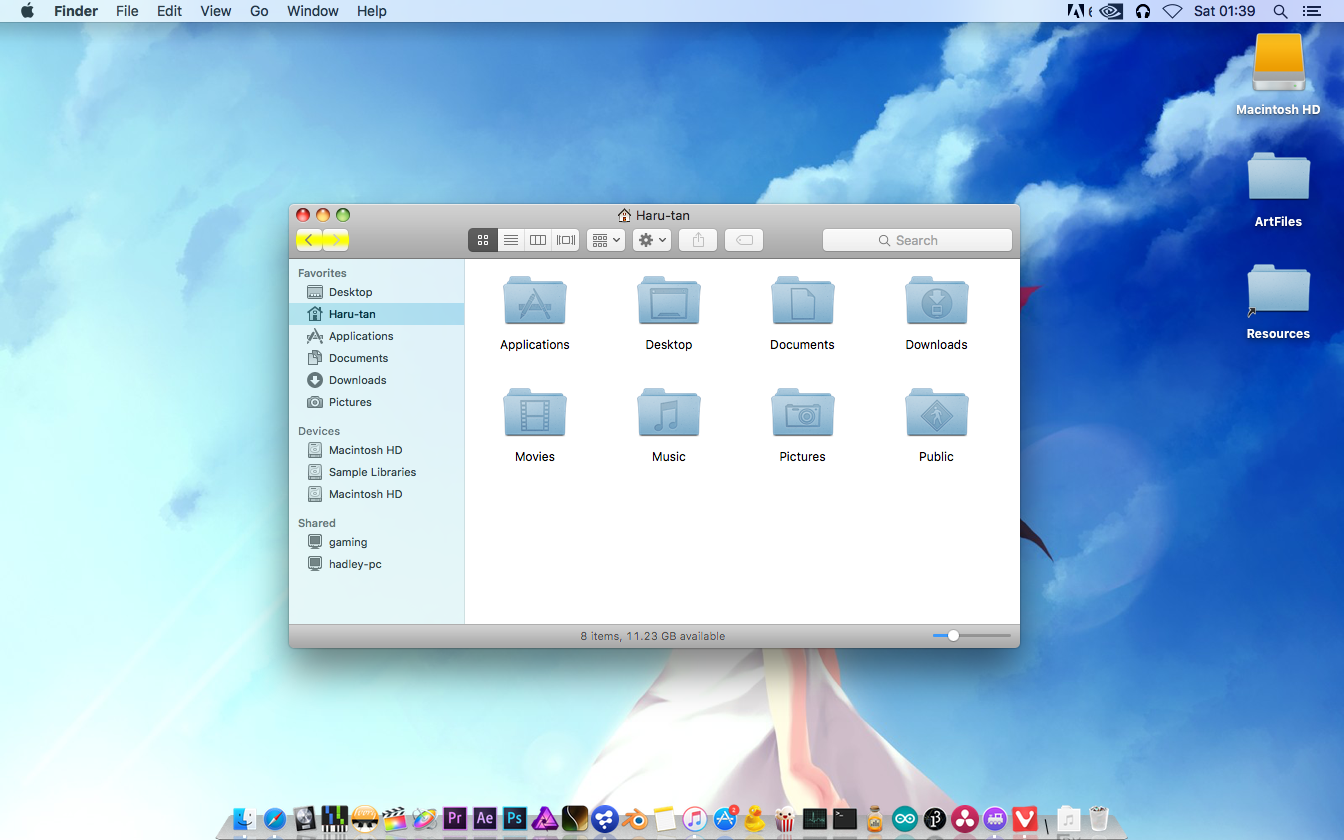The width and height of the screenshot is (1344, 840).
Task: Launch Photoshop from the Dock
Action: [x=514, y=819]
